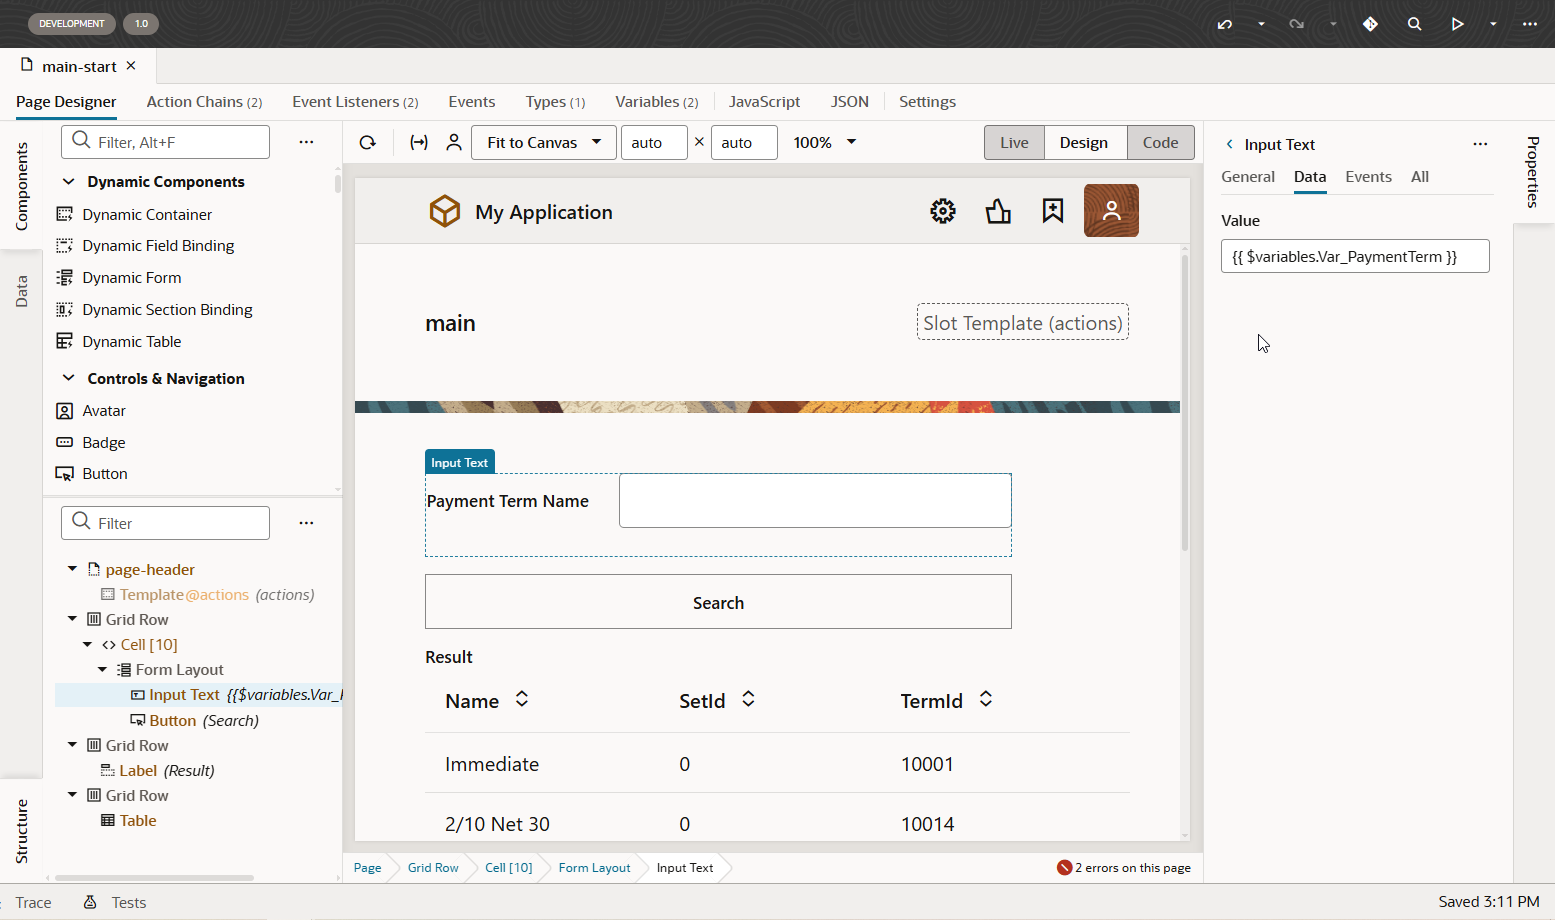This screenshot has width=1555, height=920.
Task: Click the Tests flask icon
Action: tap(90, 902)
